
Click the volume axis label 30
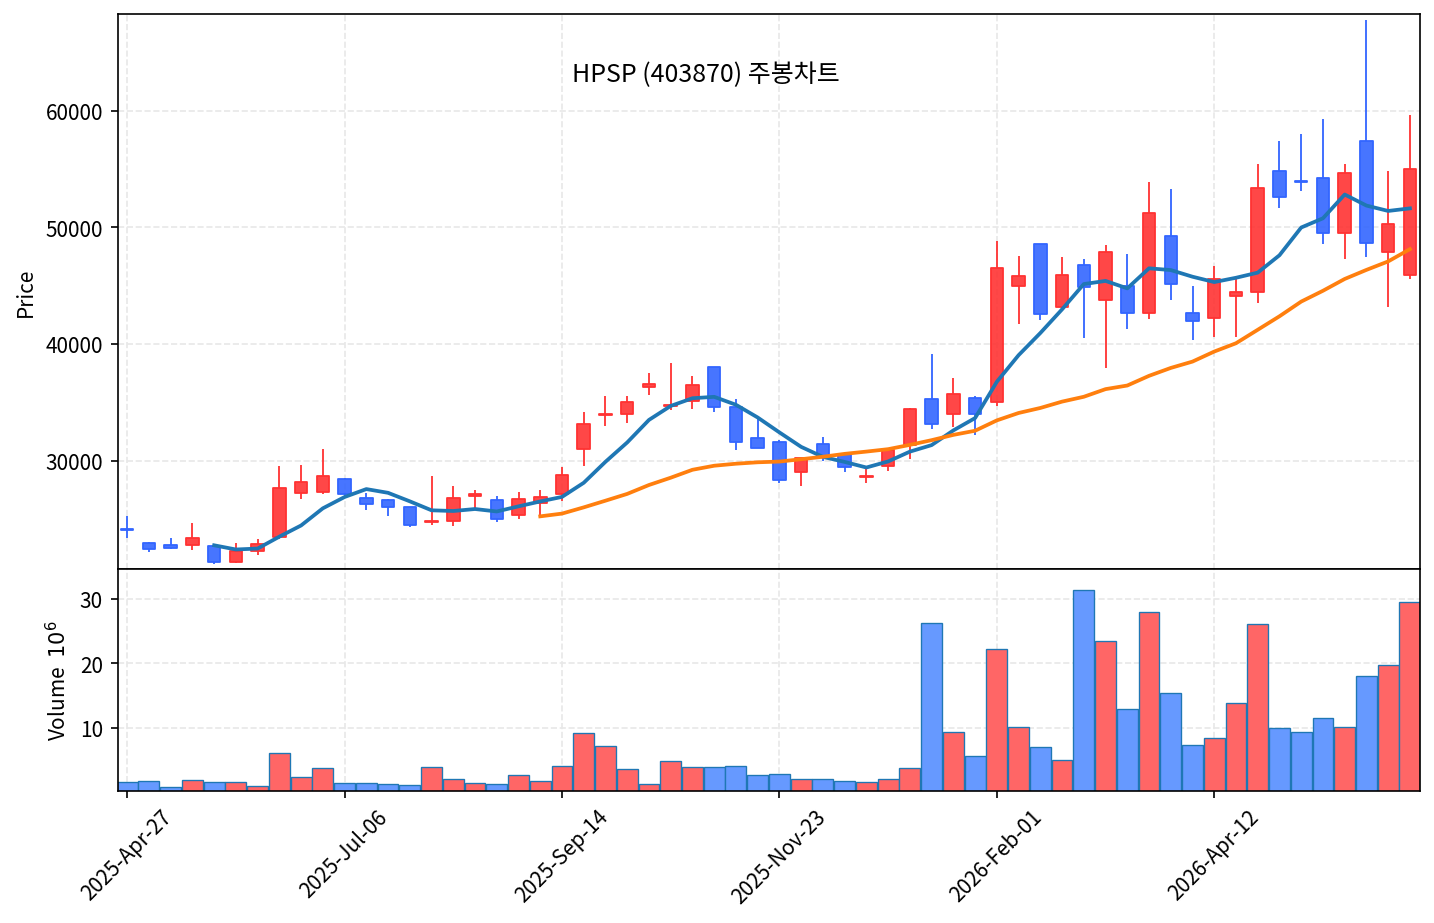pyautogui.click(x=92, y=600)
